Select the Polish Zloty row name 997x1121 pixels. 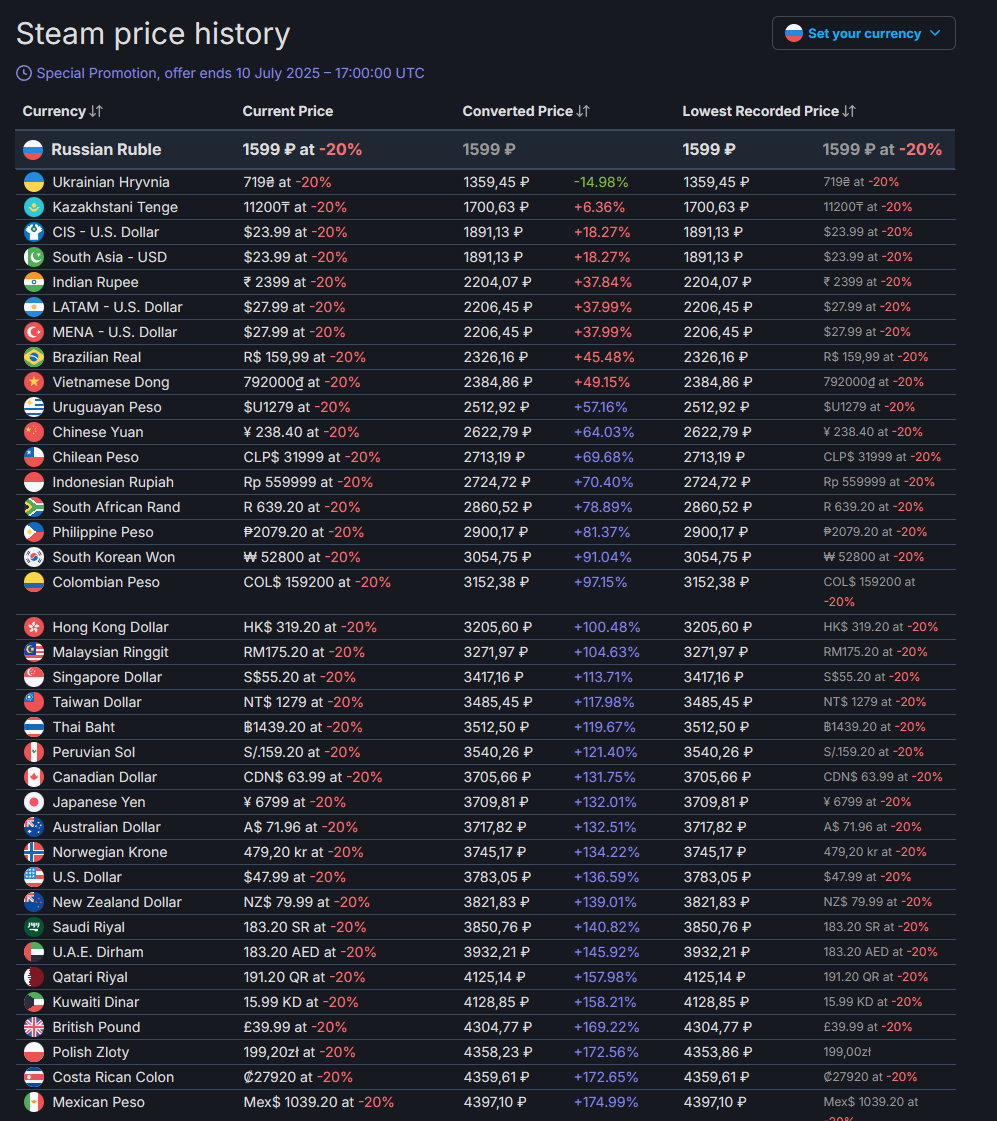91,1053
